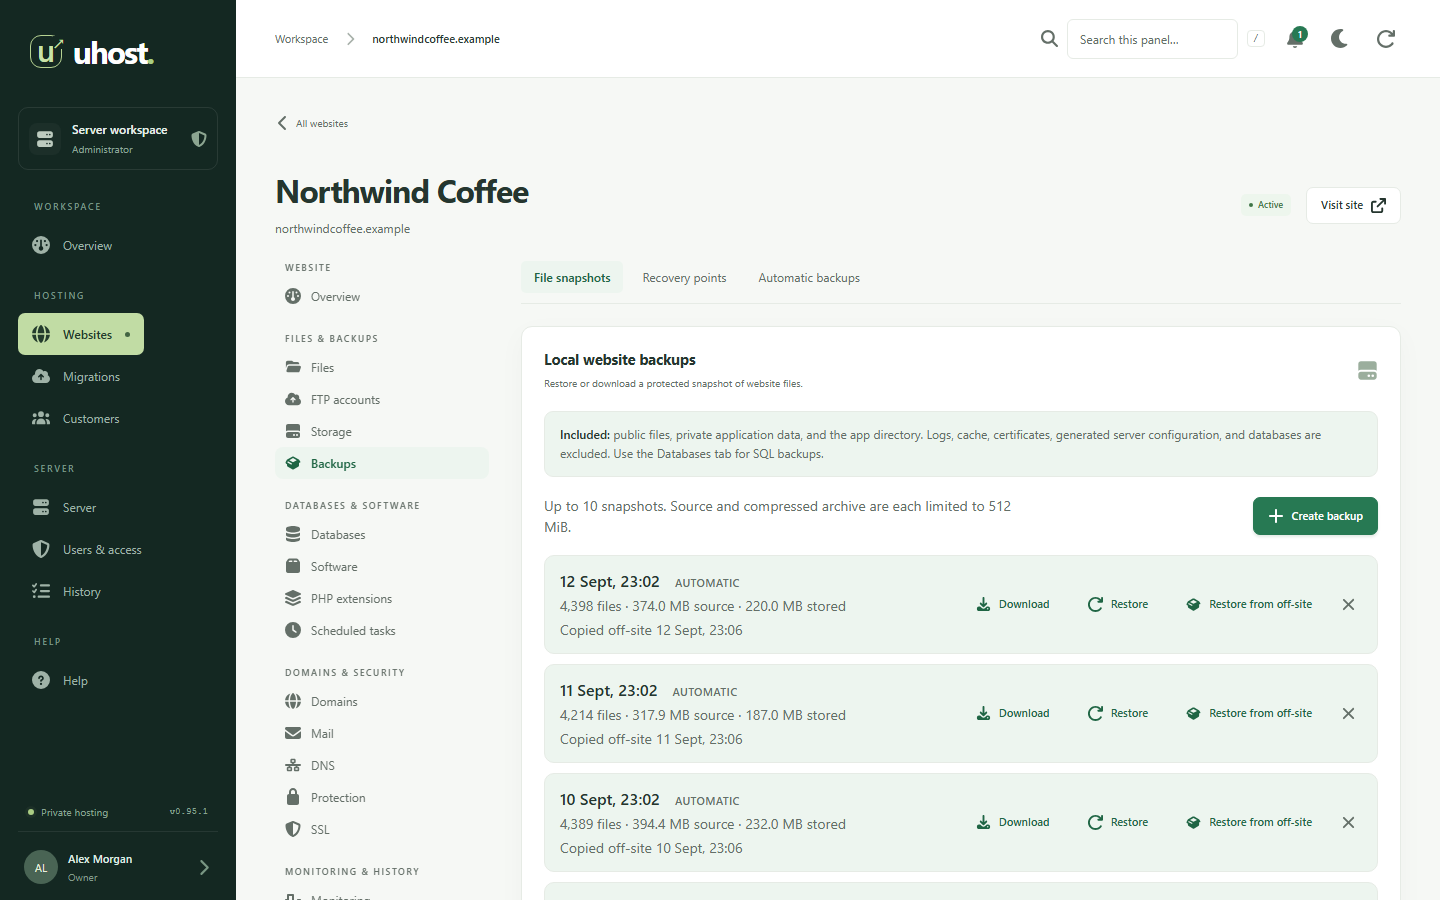The height and width of the screenshot is (900, 1440).
Task: Click the FTP accounts cloud icon
Action: click(x=293, y=400)
